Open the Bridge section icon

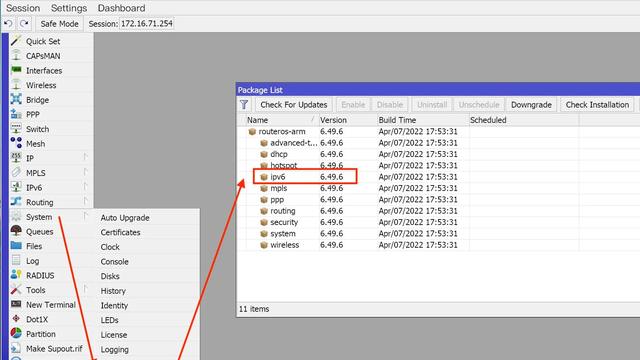tap(16, 100)
